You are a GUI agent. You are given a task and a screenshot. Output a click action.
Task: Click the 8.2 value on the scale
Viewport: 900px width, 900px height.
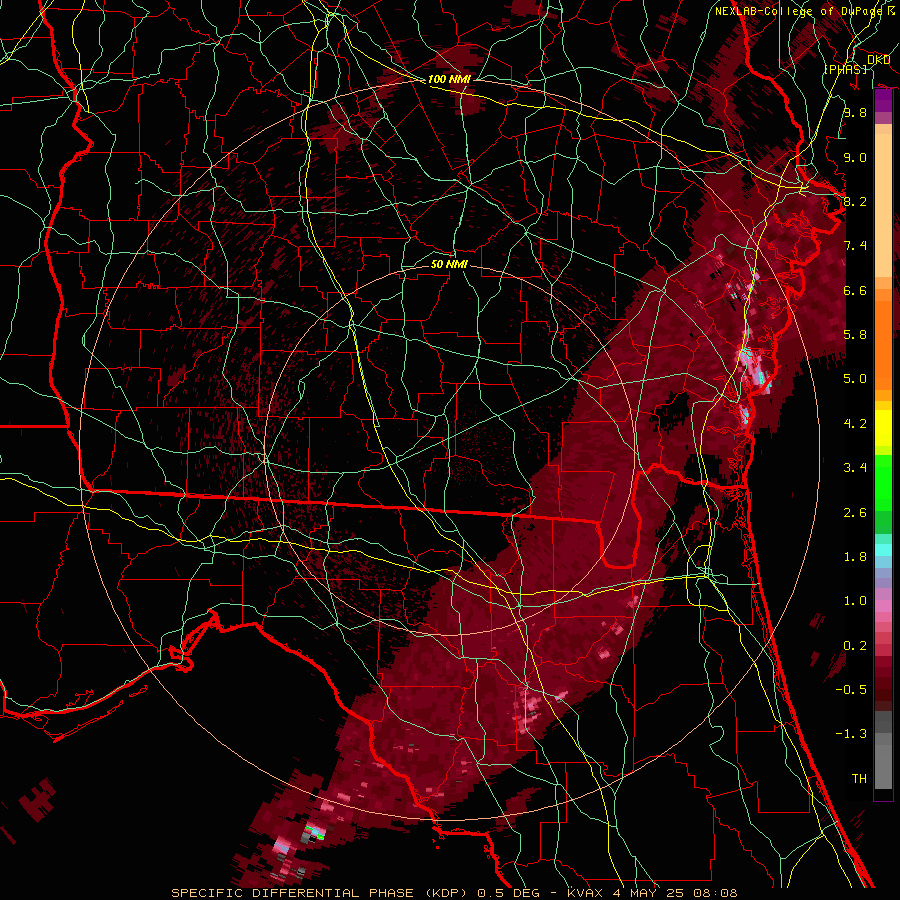coord(855,201)
